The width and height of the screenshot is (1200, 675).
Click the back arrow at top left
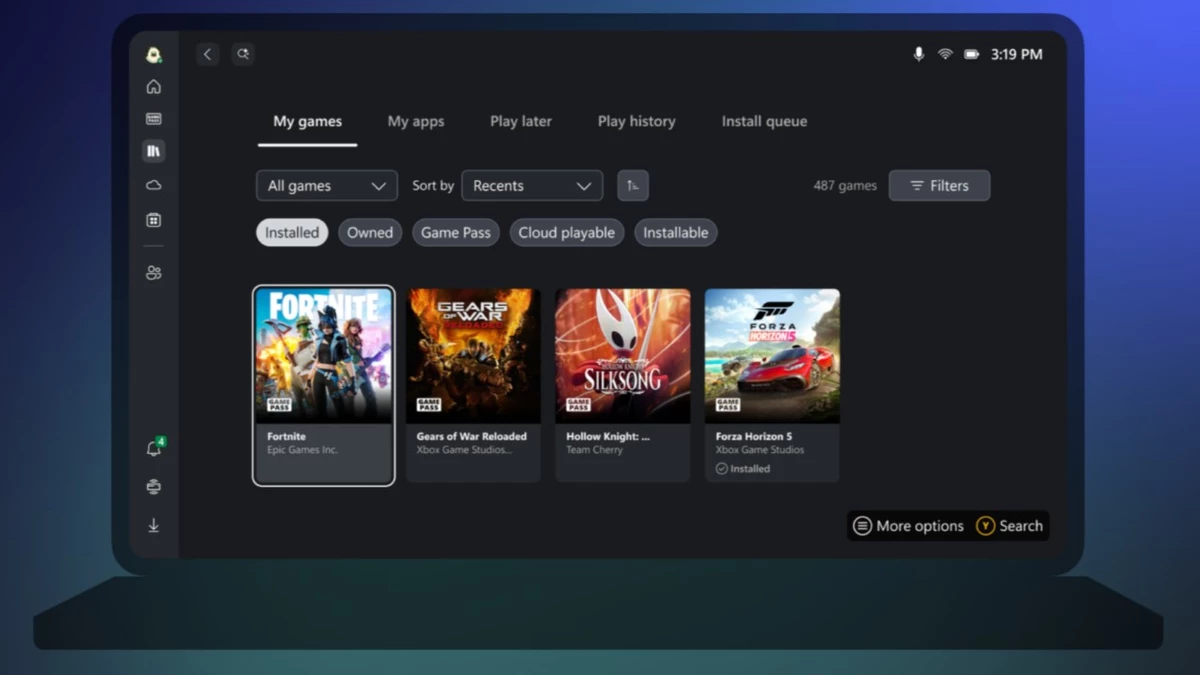click(x=207, y=54)
